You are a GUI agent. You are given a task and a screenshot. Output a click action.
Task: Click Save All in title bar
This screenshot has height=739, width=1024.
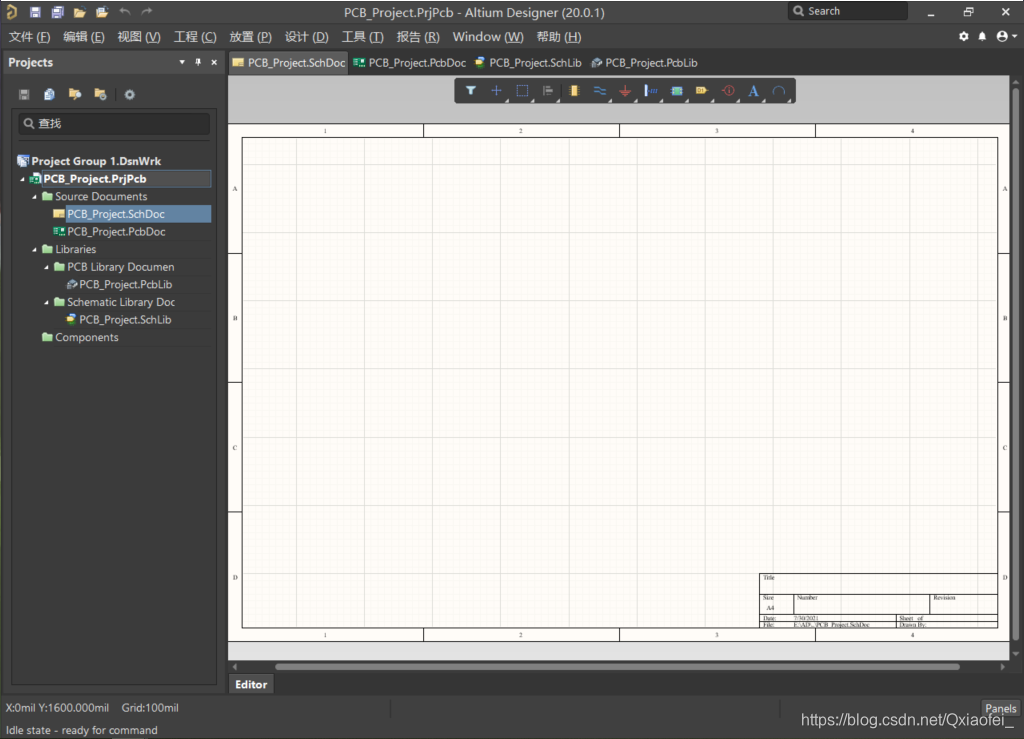click(57, 12)
